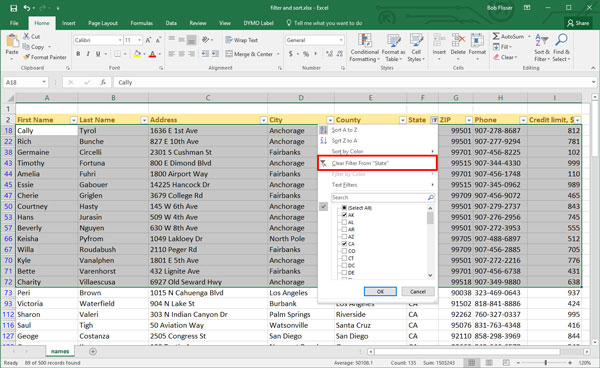The height and width of the screenshot is (368, 600).
Task: Click AutoSum sigma icon
Action: 496,36
